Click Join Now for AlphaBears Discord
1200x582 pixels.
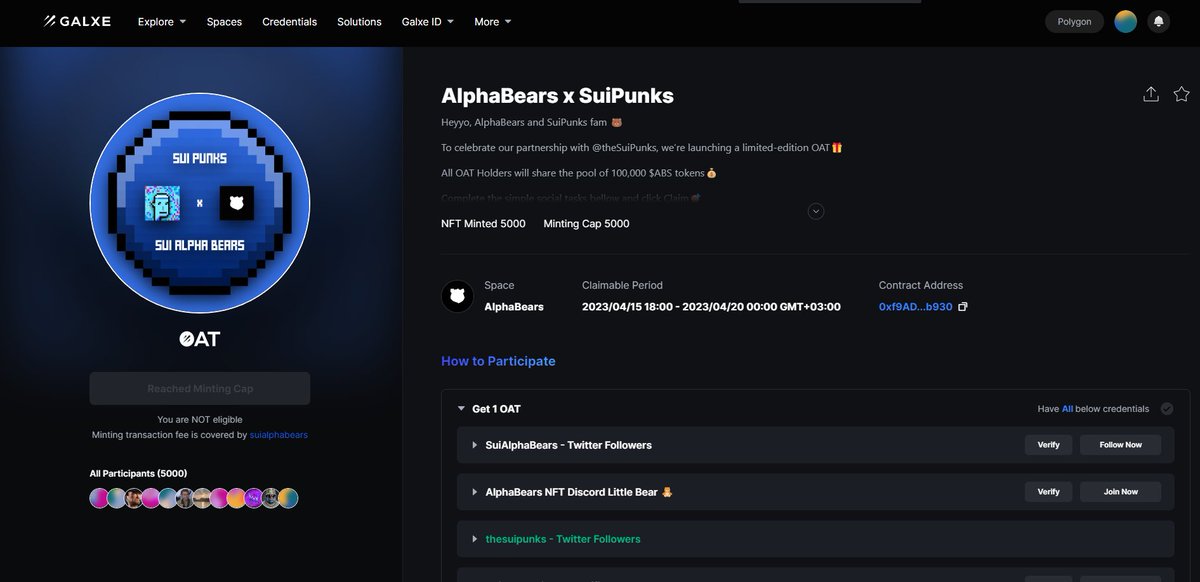point(1120,492)
